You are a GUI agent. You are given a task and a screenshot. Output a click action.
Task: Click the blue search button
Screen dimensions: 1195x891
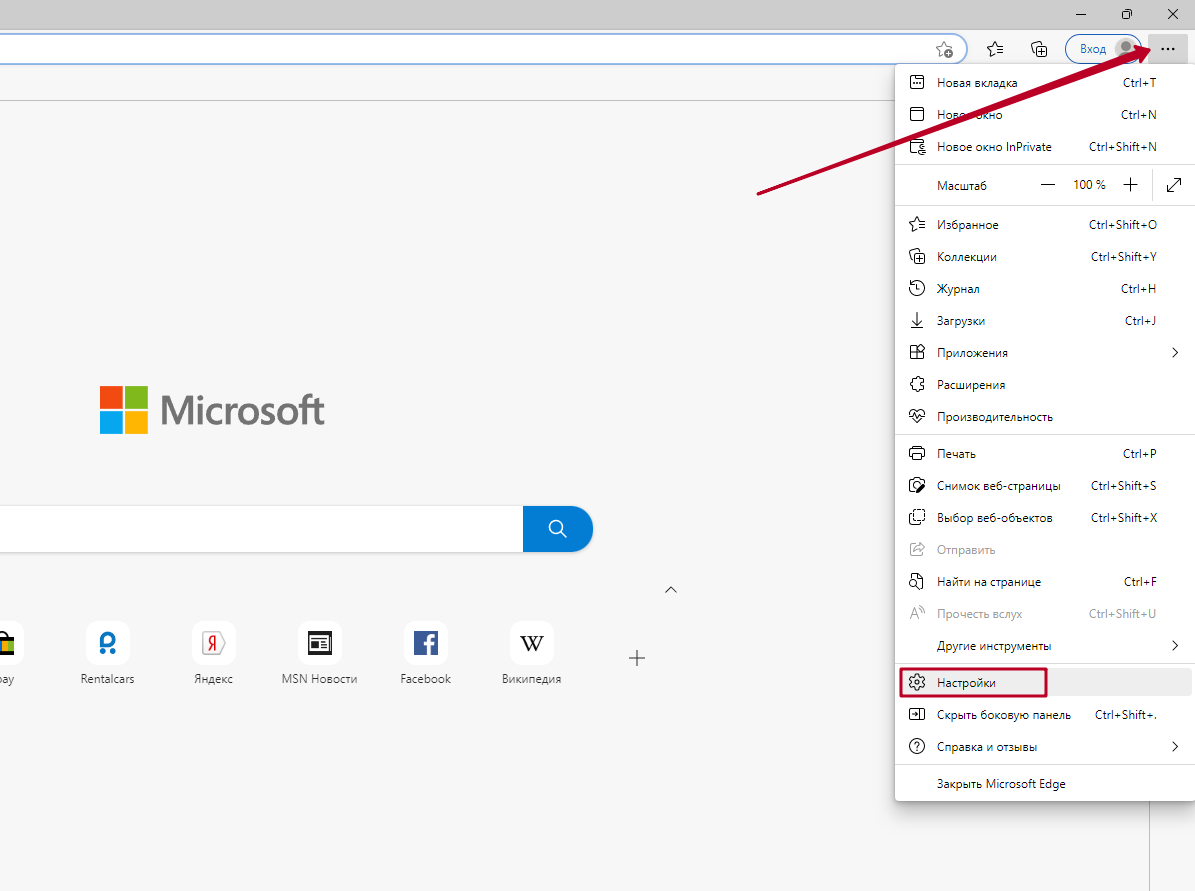coord(558,529)
